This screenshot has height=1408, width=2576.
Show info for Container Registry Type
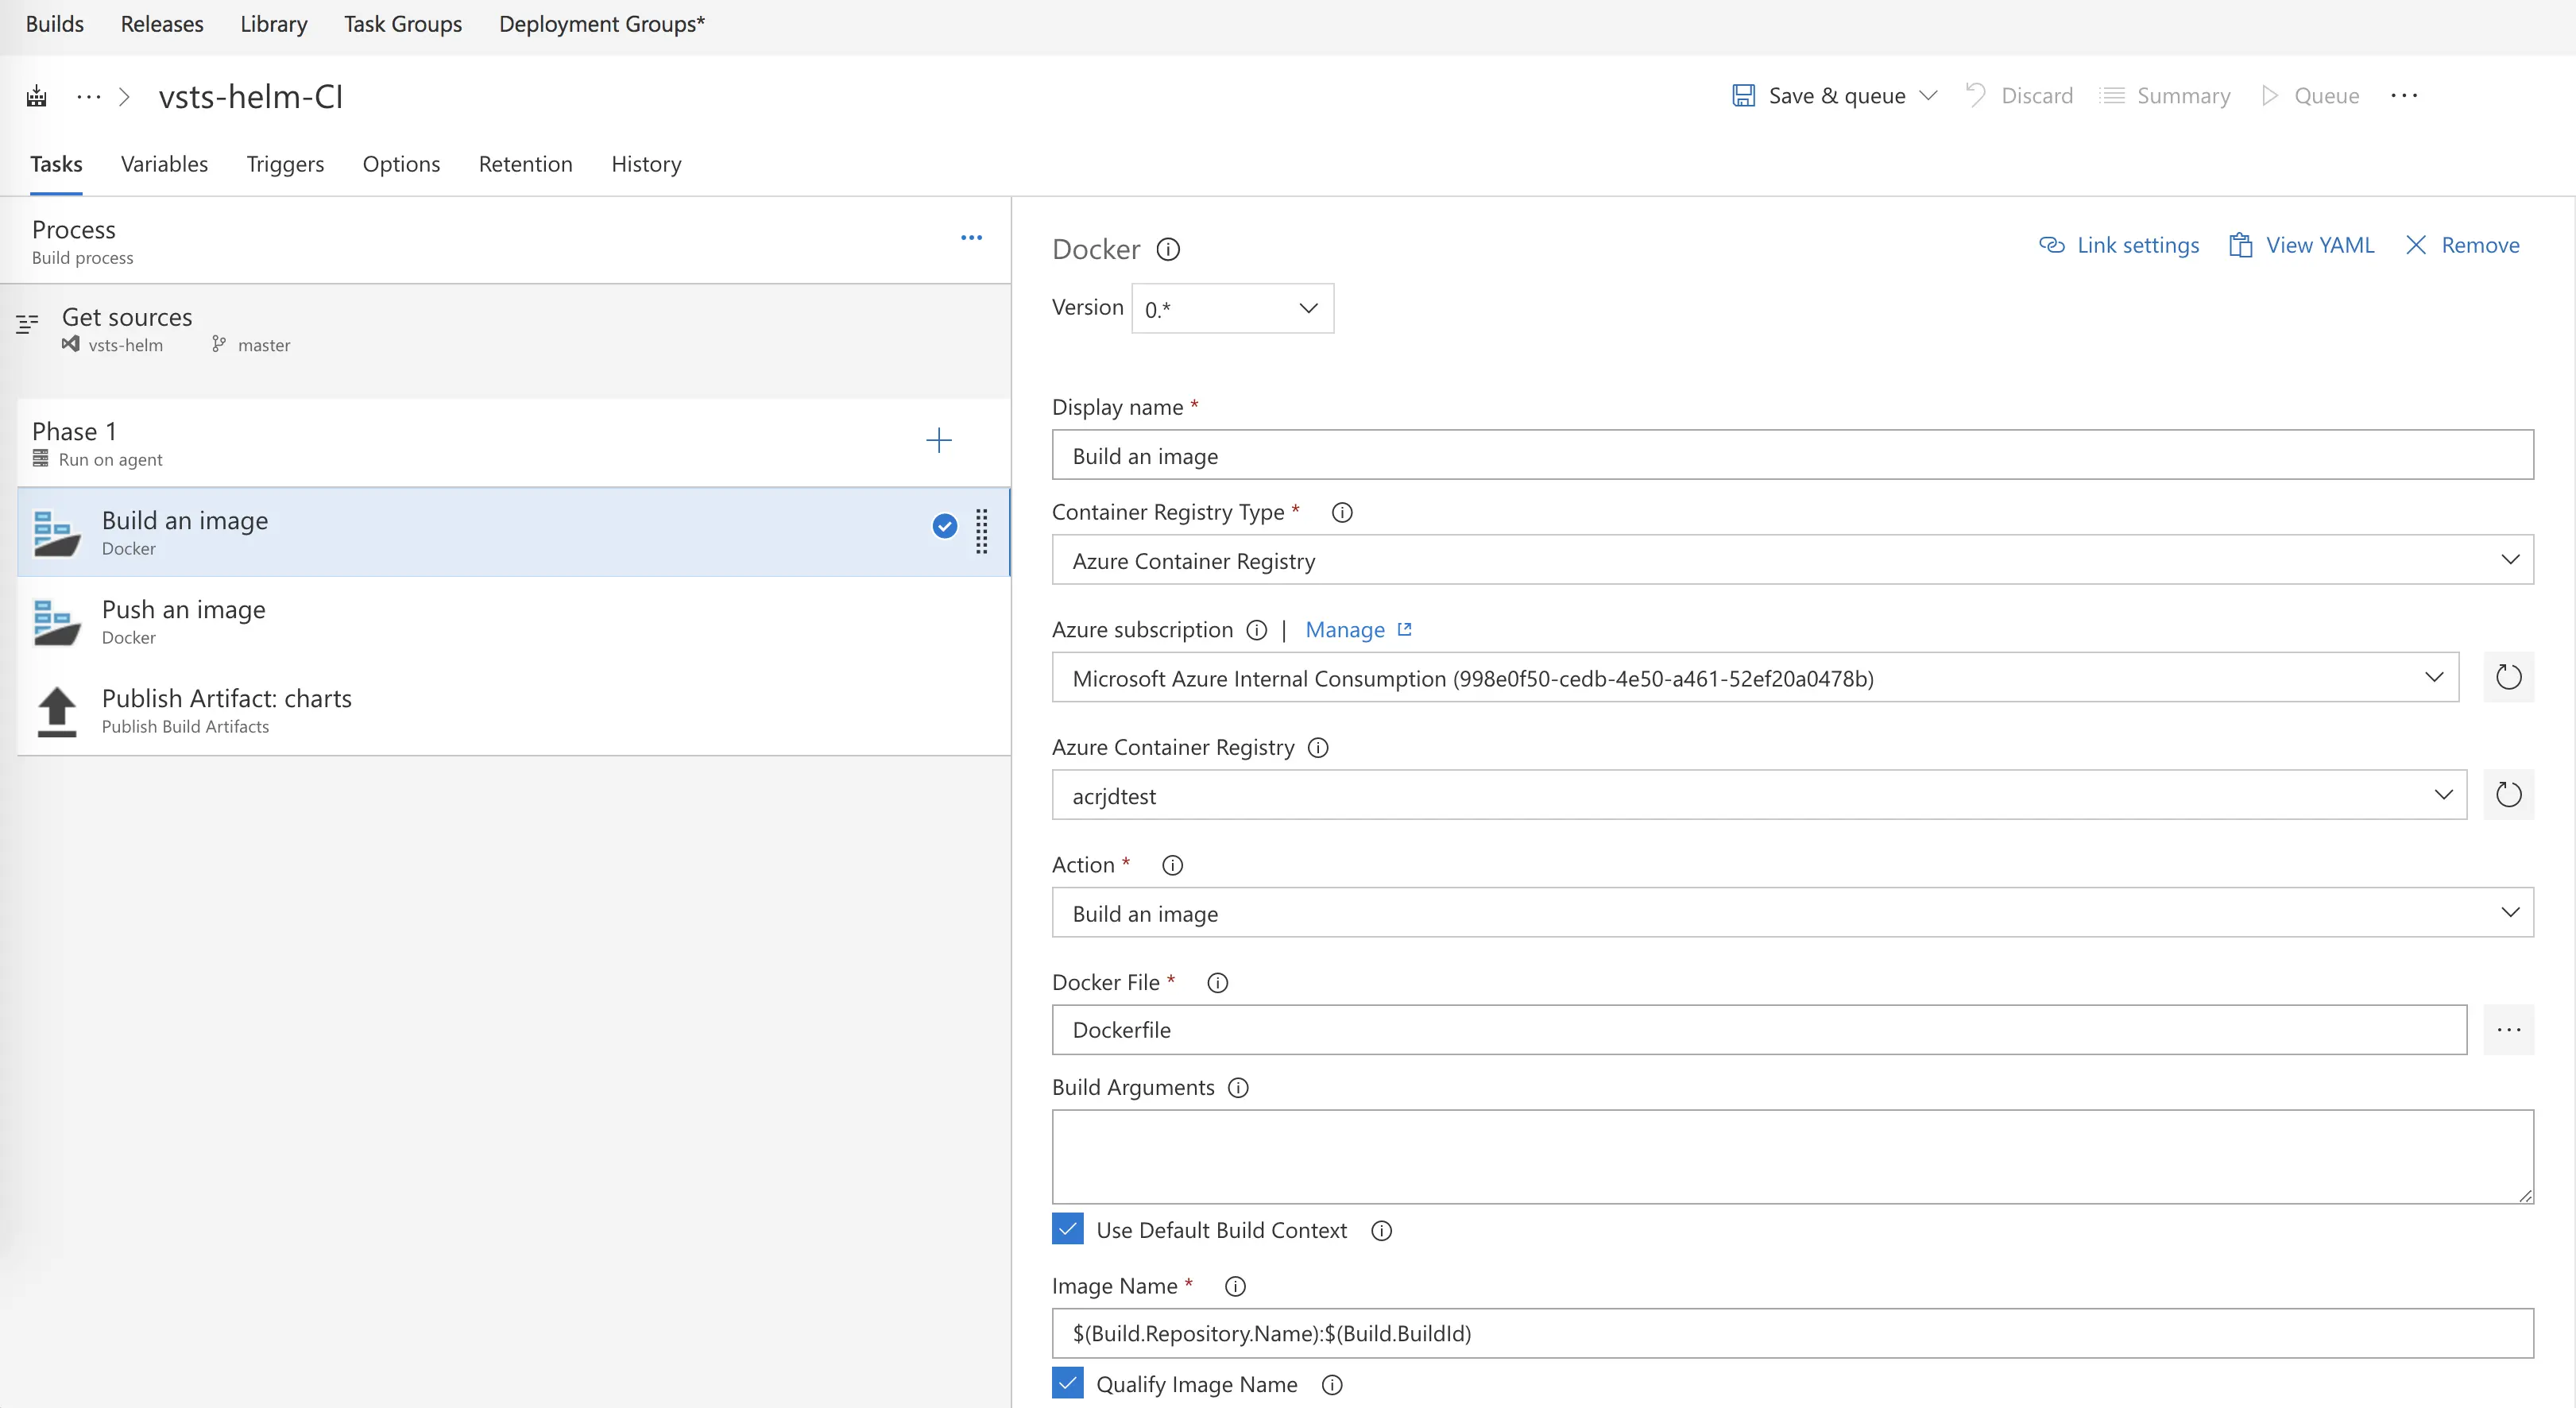pos(1342,512)
